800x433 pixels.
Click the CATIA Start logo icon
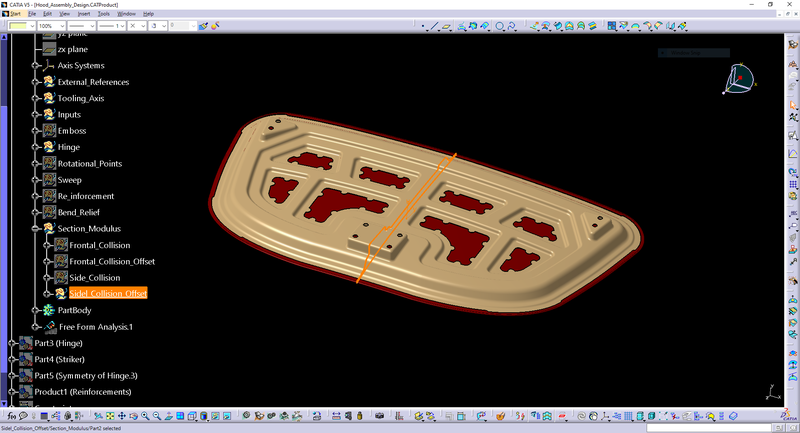[x=6, y=14]
